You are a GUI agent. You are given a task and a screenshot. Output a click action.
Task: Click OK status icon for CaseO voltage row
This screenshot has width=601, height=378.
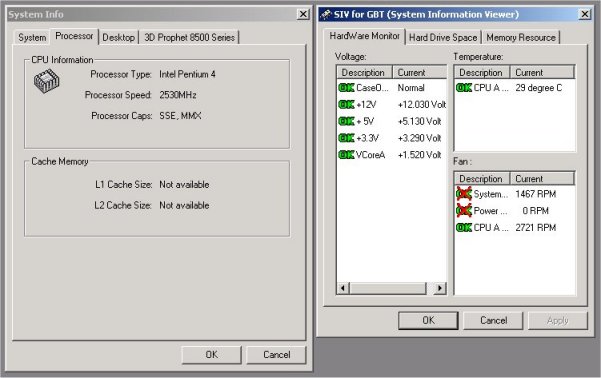click(346, 88)
